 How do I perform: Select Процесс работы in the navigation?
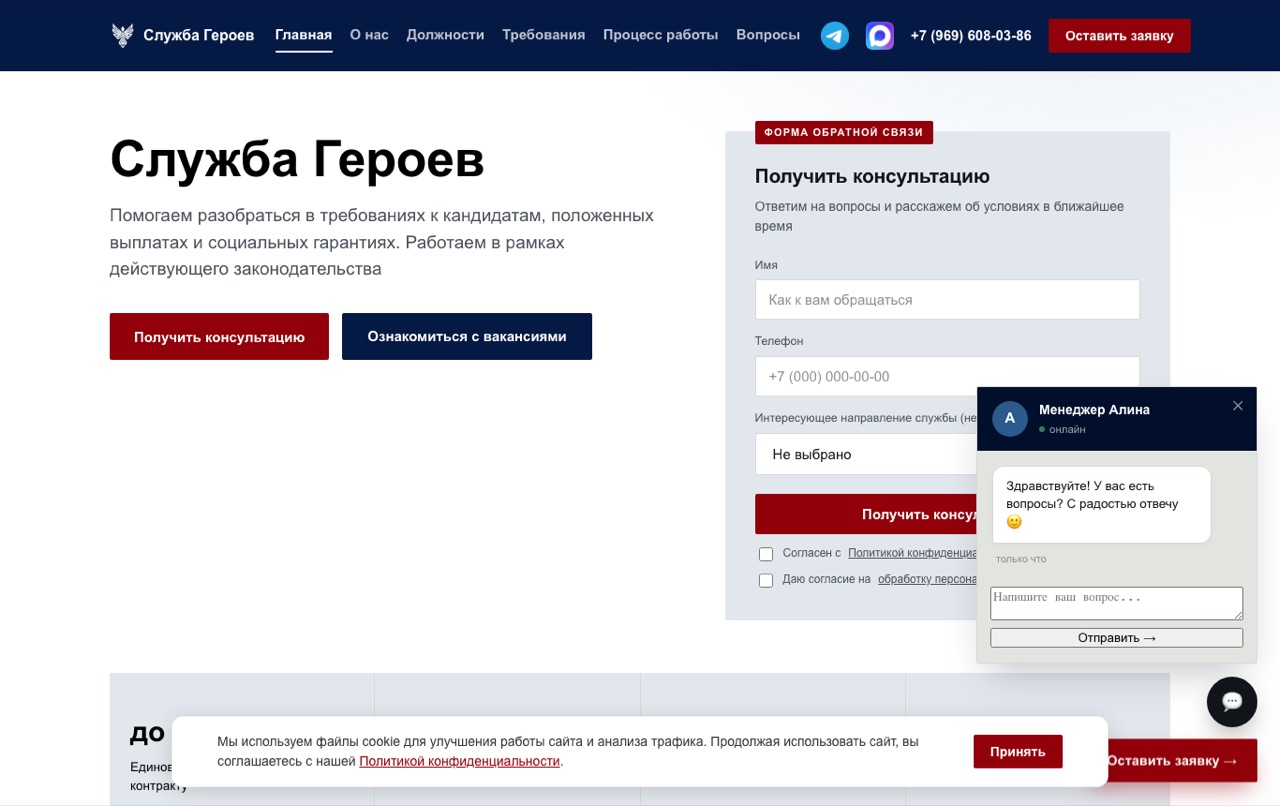coord(661,35)
